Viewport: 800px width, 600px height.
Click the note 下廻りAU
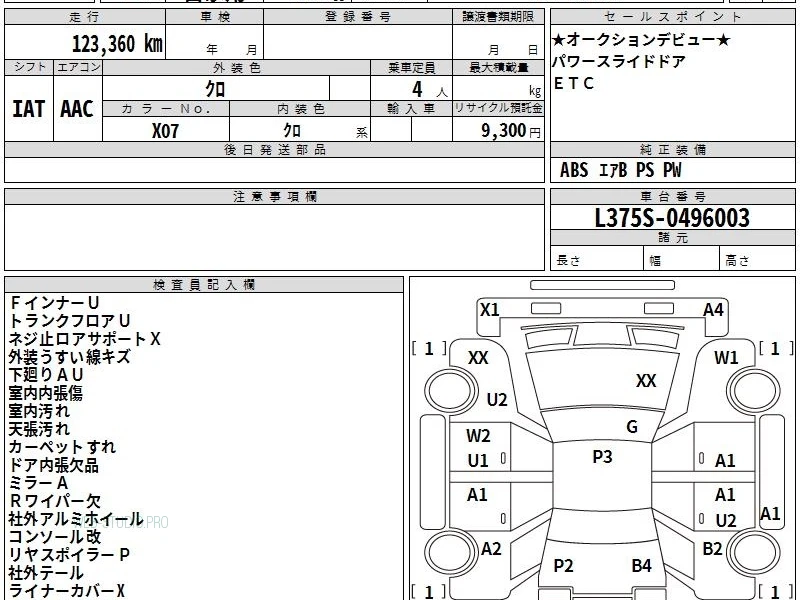[x=46, y=375]
